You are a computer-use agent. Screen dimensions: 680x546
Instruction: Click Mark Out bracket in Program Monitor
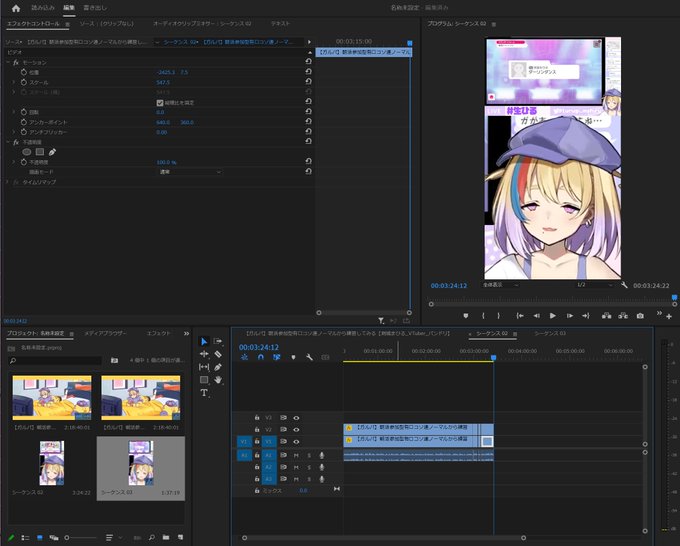pyautogui.click(x=499, y=316)
